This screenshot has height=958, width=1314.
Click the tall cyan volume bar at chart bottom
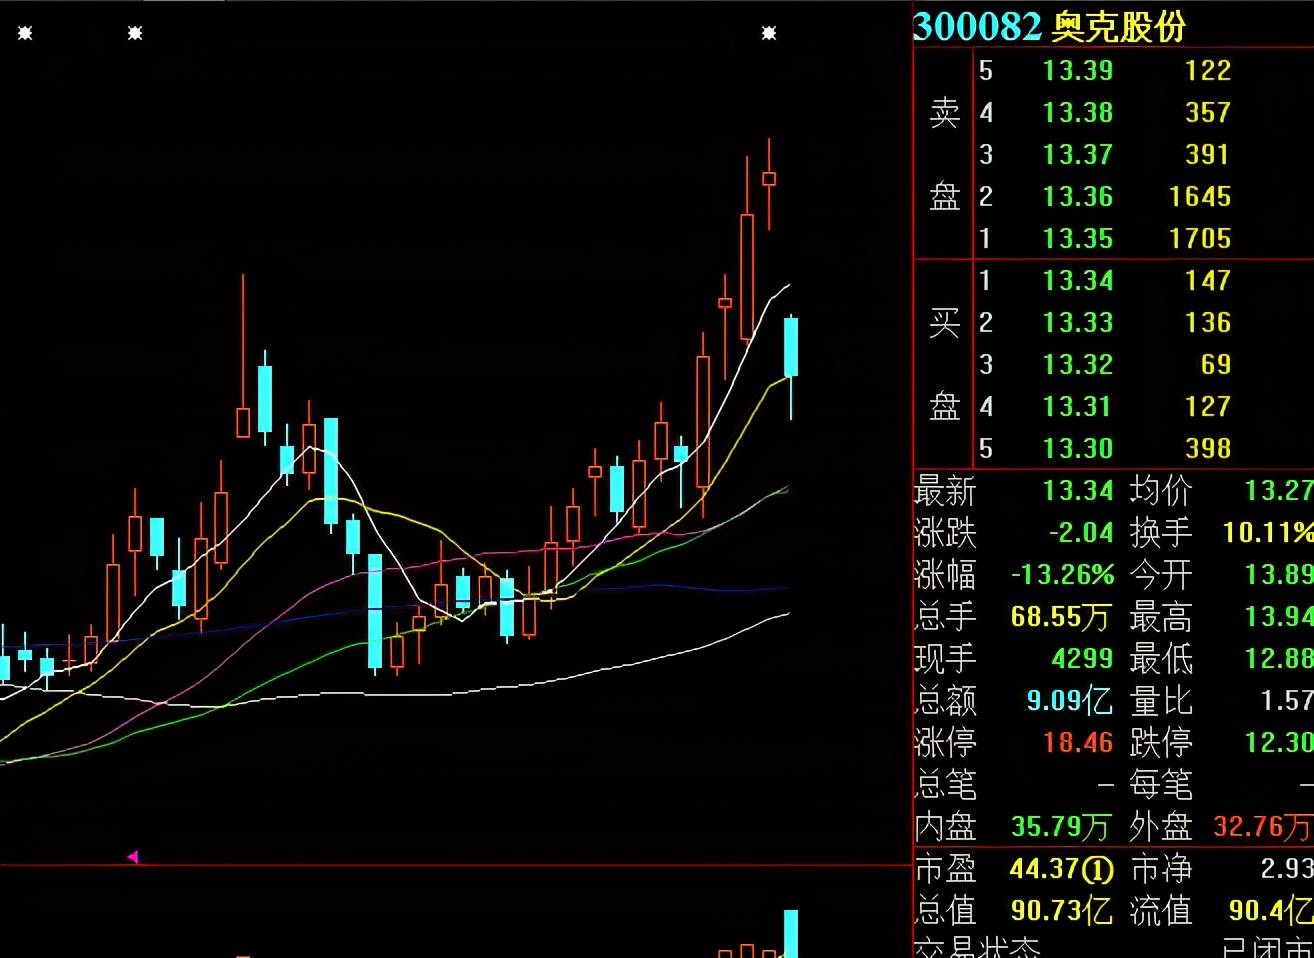tap(791, 934)
